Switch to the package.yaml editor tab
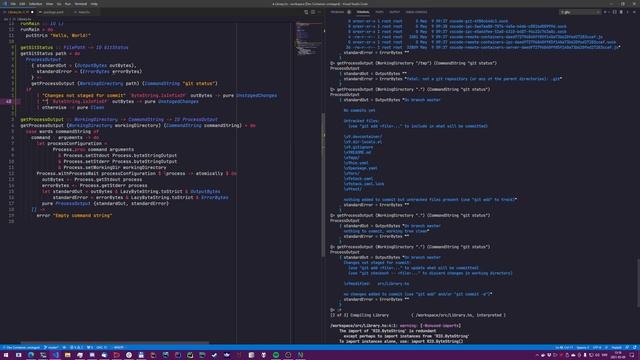 point(53,12)
